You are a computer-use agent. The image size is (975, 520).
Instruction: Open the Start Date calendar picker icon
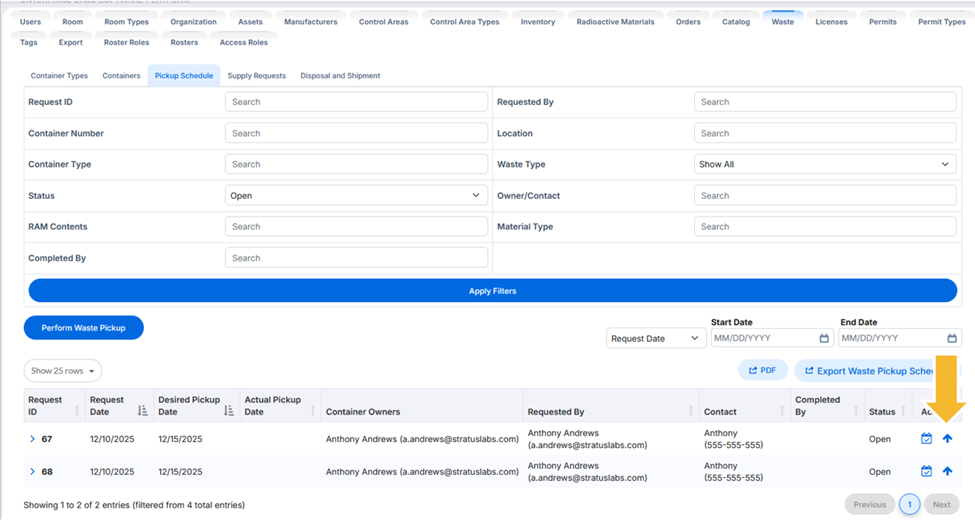[x=824, y=338]
